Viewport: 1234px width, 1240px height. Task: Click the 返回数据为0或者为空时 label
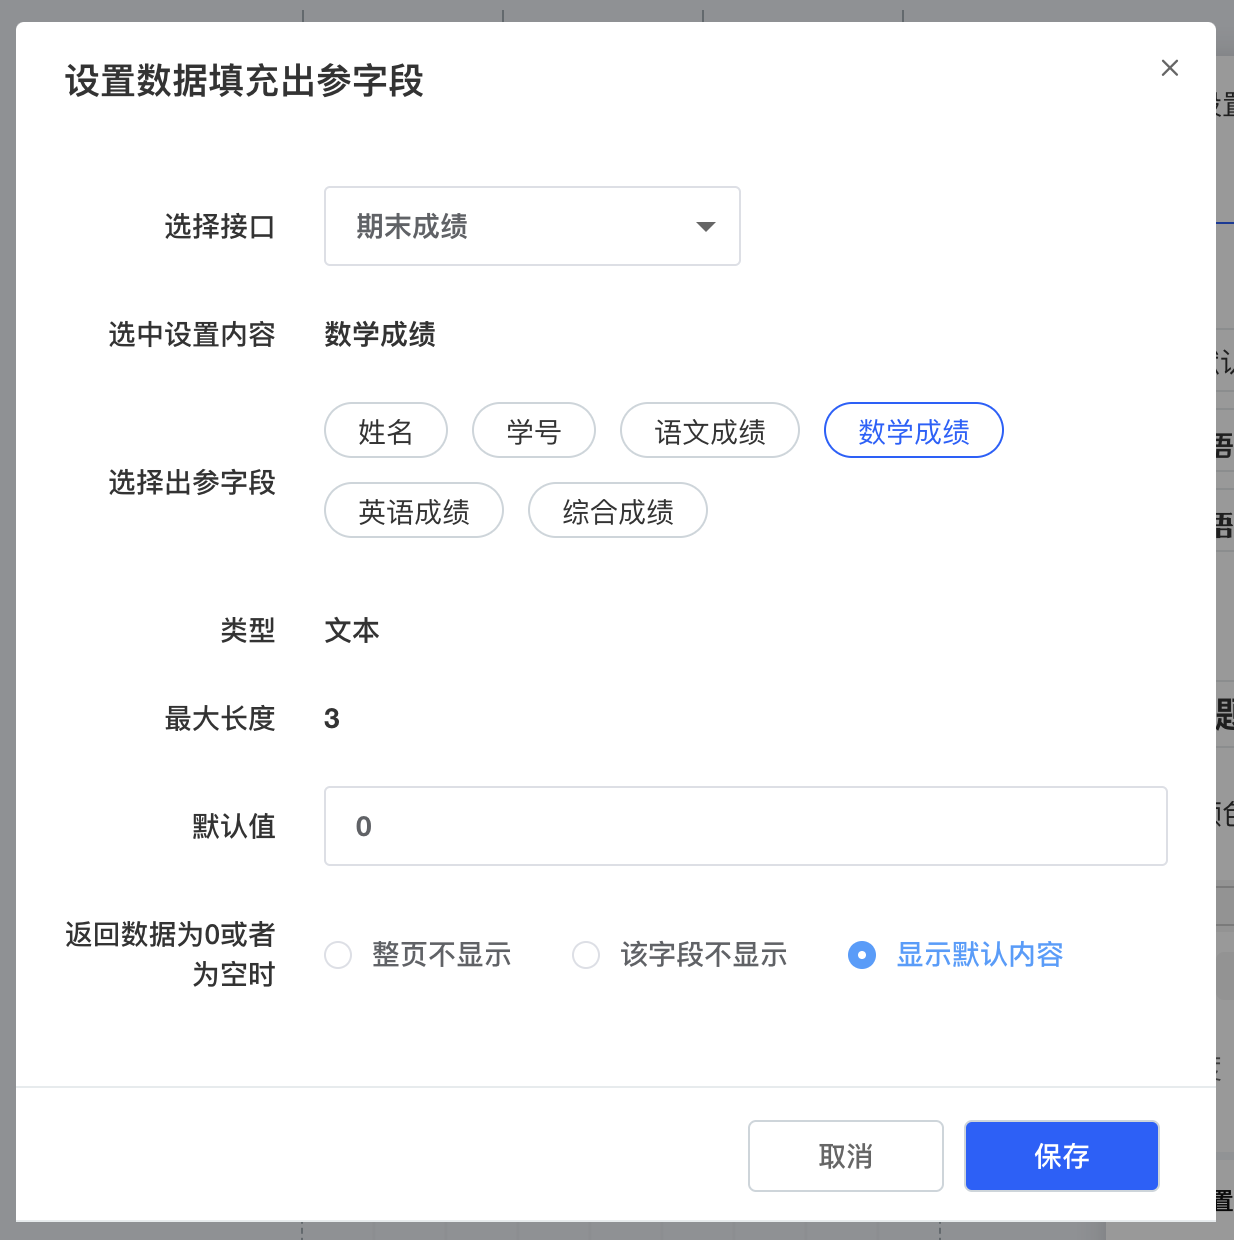[170, 954]
